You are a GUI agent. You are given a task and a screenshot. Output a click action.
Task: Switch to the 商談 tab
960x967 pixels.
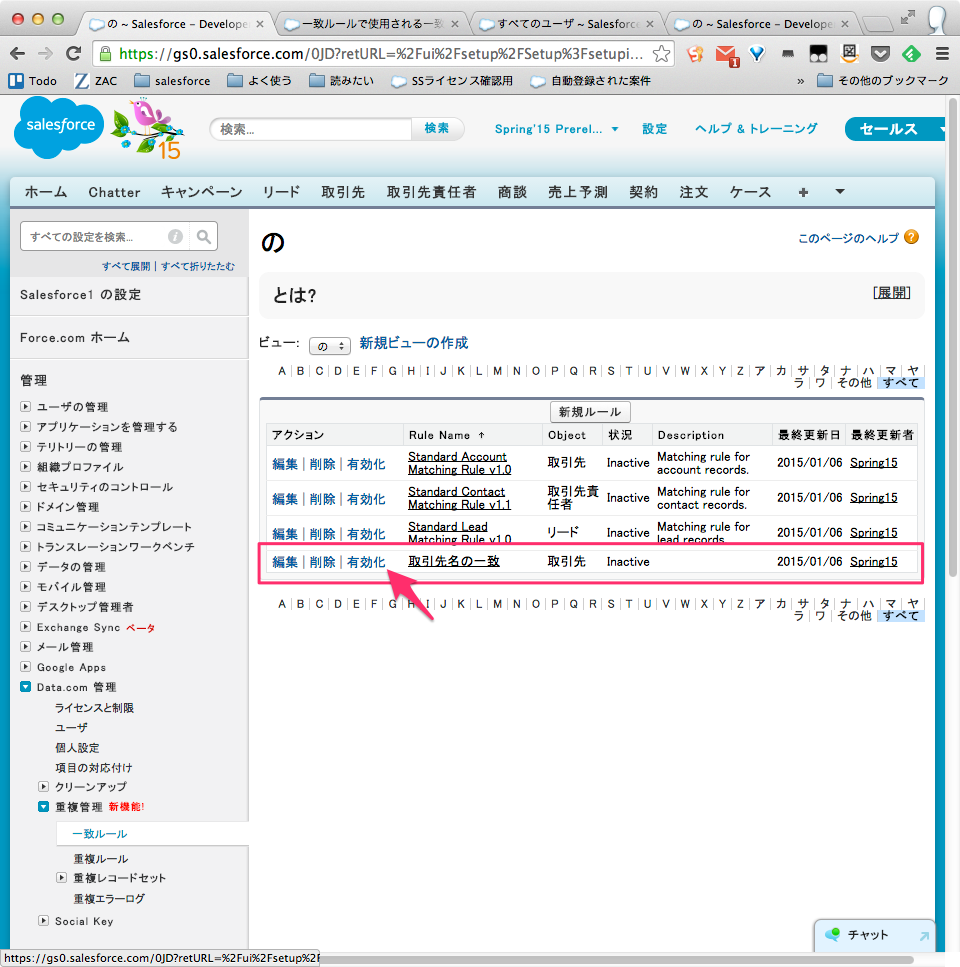(512, 192)
